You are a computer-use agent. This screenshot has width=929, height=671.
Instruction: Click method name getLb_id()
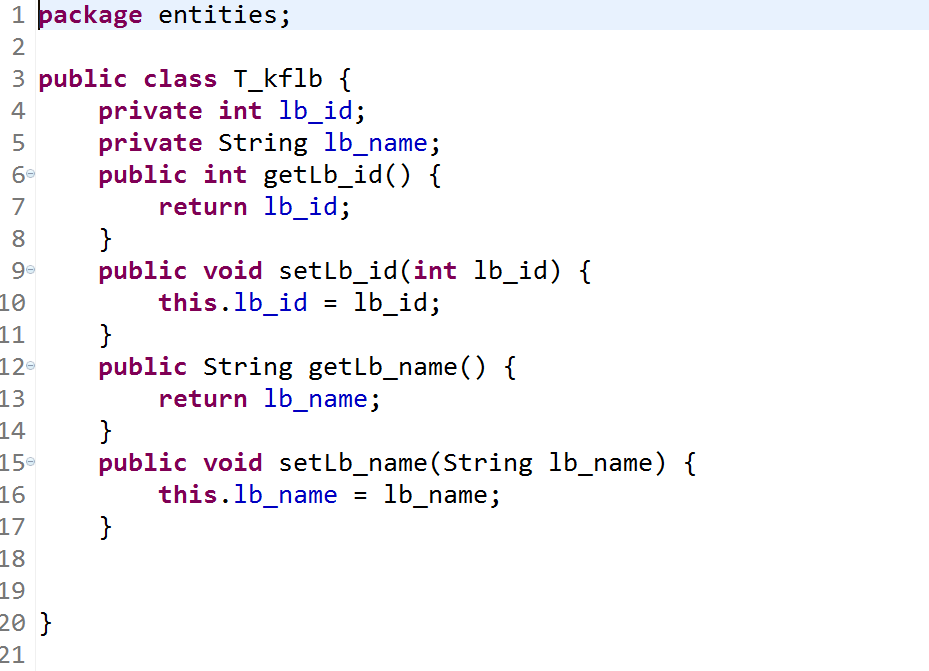[x=337, y=175]
